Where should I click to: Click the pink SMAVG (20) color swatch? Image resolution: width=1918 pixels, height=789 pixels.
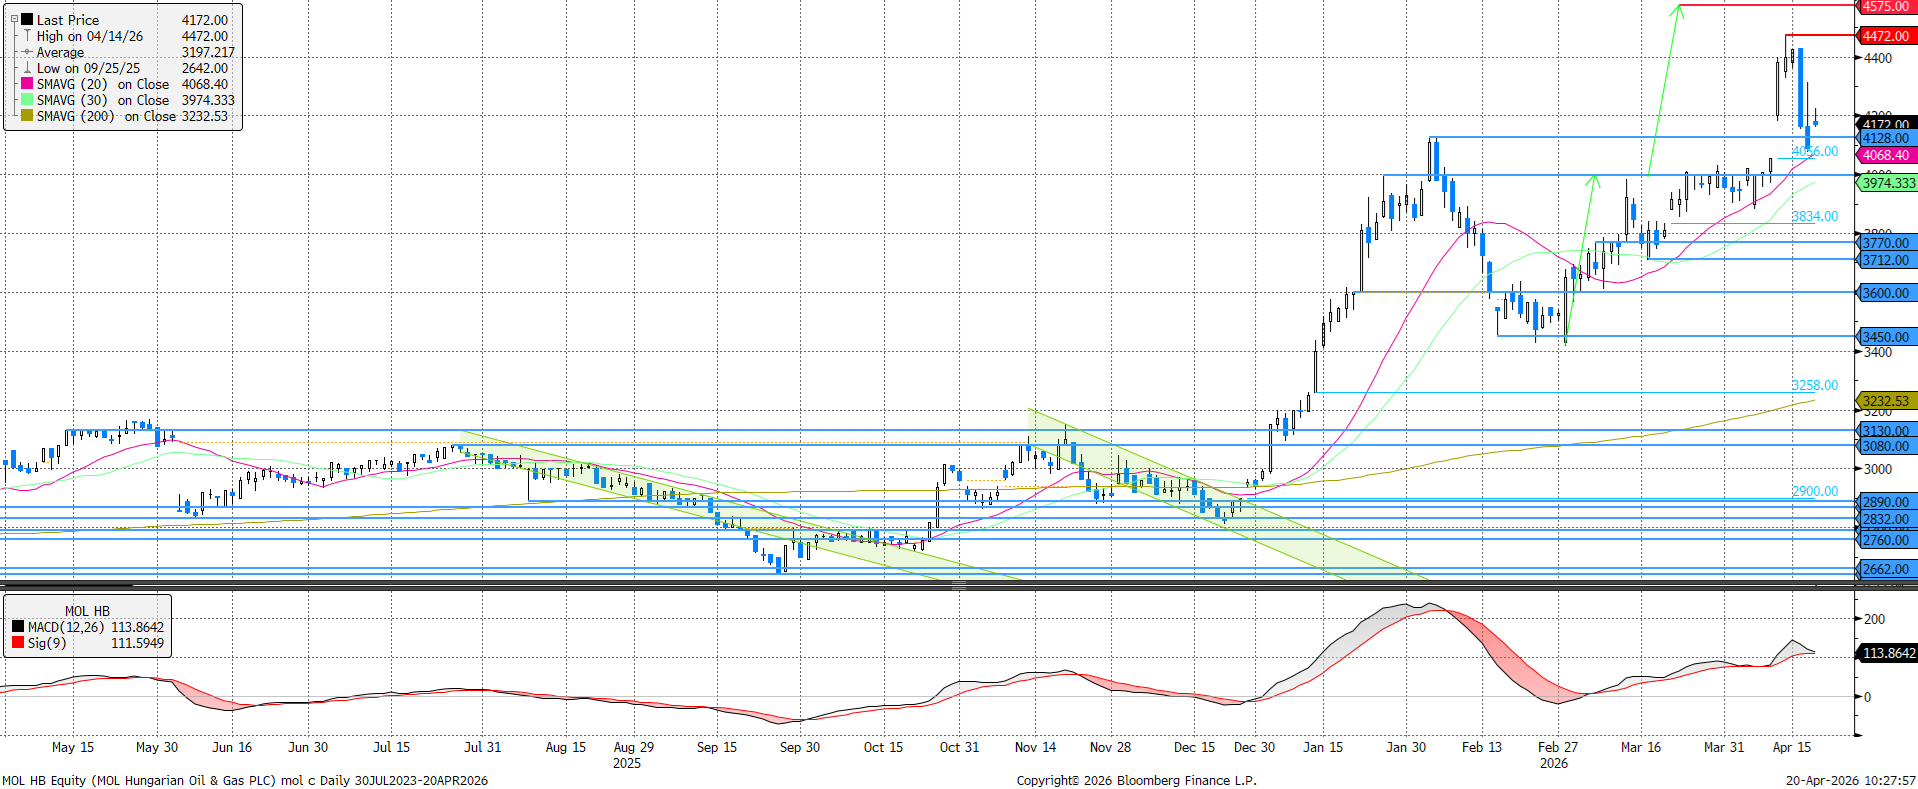(x=27, y=84)
